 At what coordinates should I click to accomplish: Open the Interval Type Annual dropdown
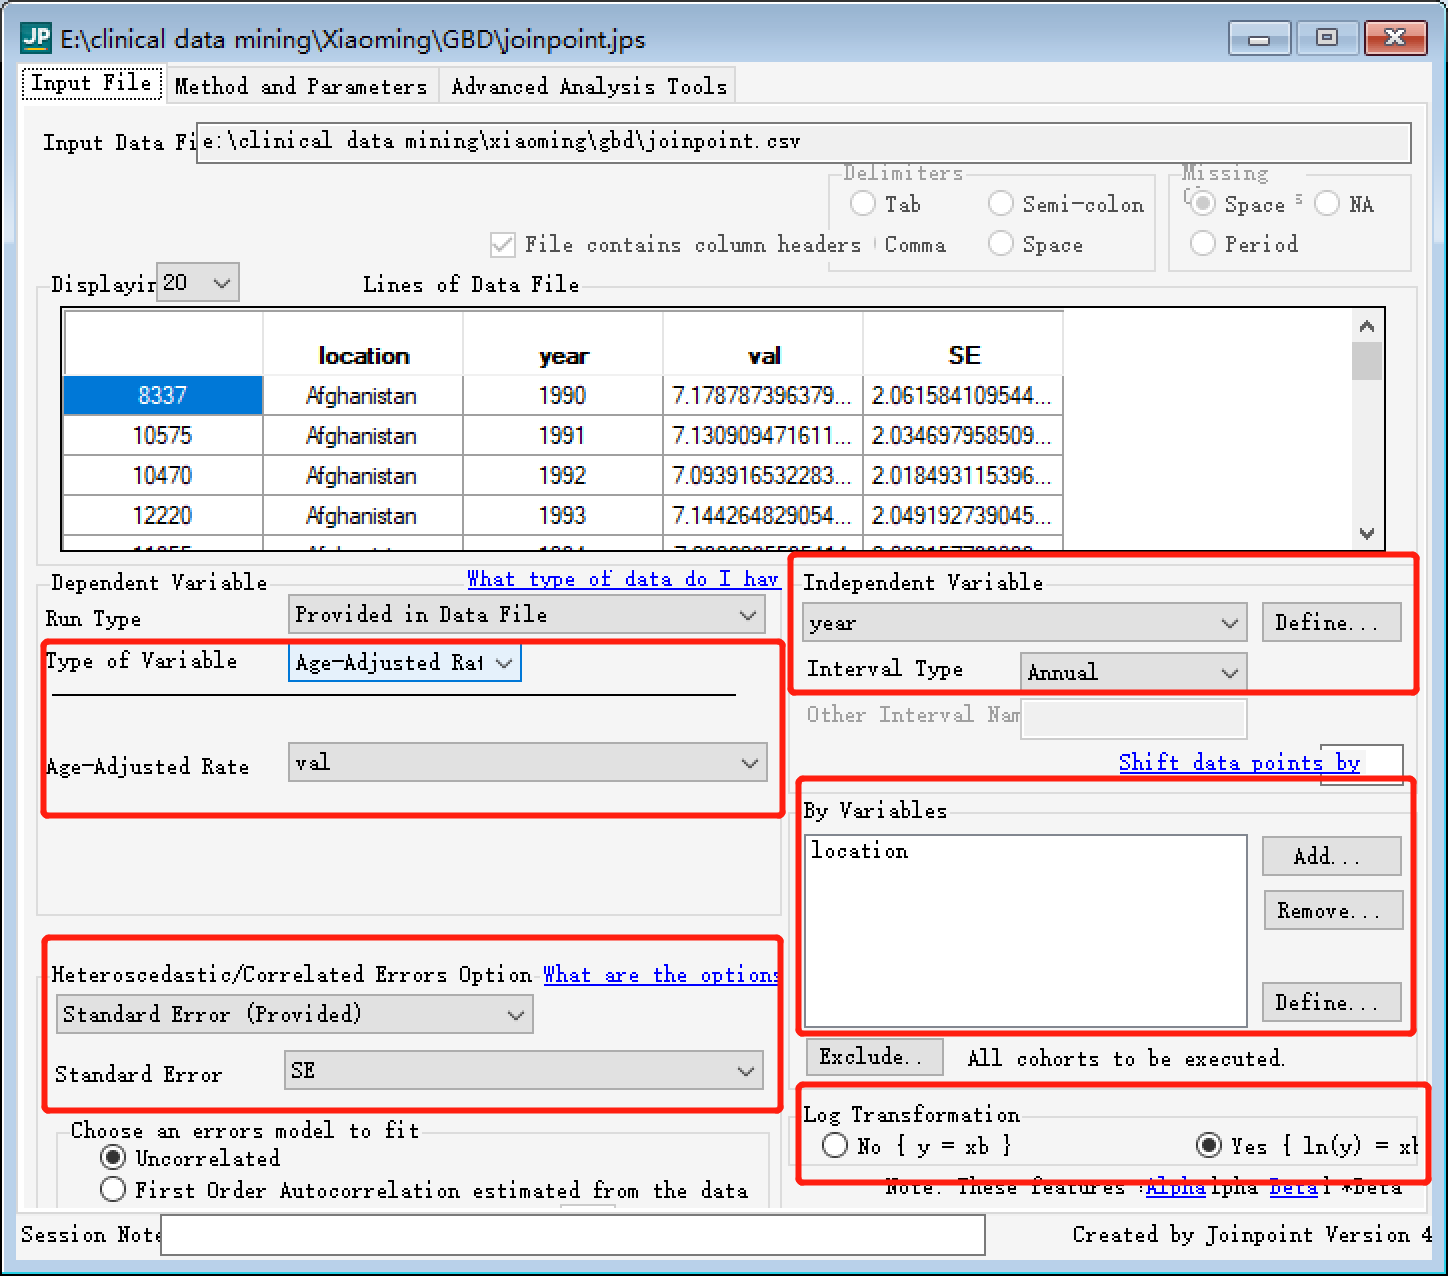click(x=1134, y=672)
